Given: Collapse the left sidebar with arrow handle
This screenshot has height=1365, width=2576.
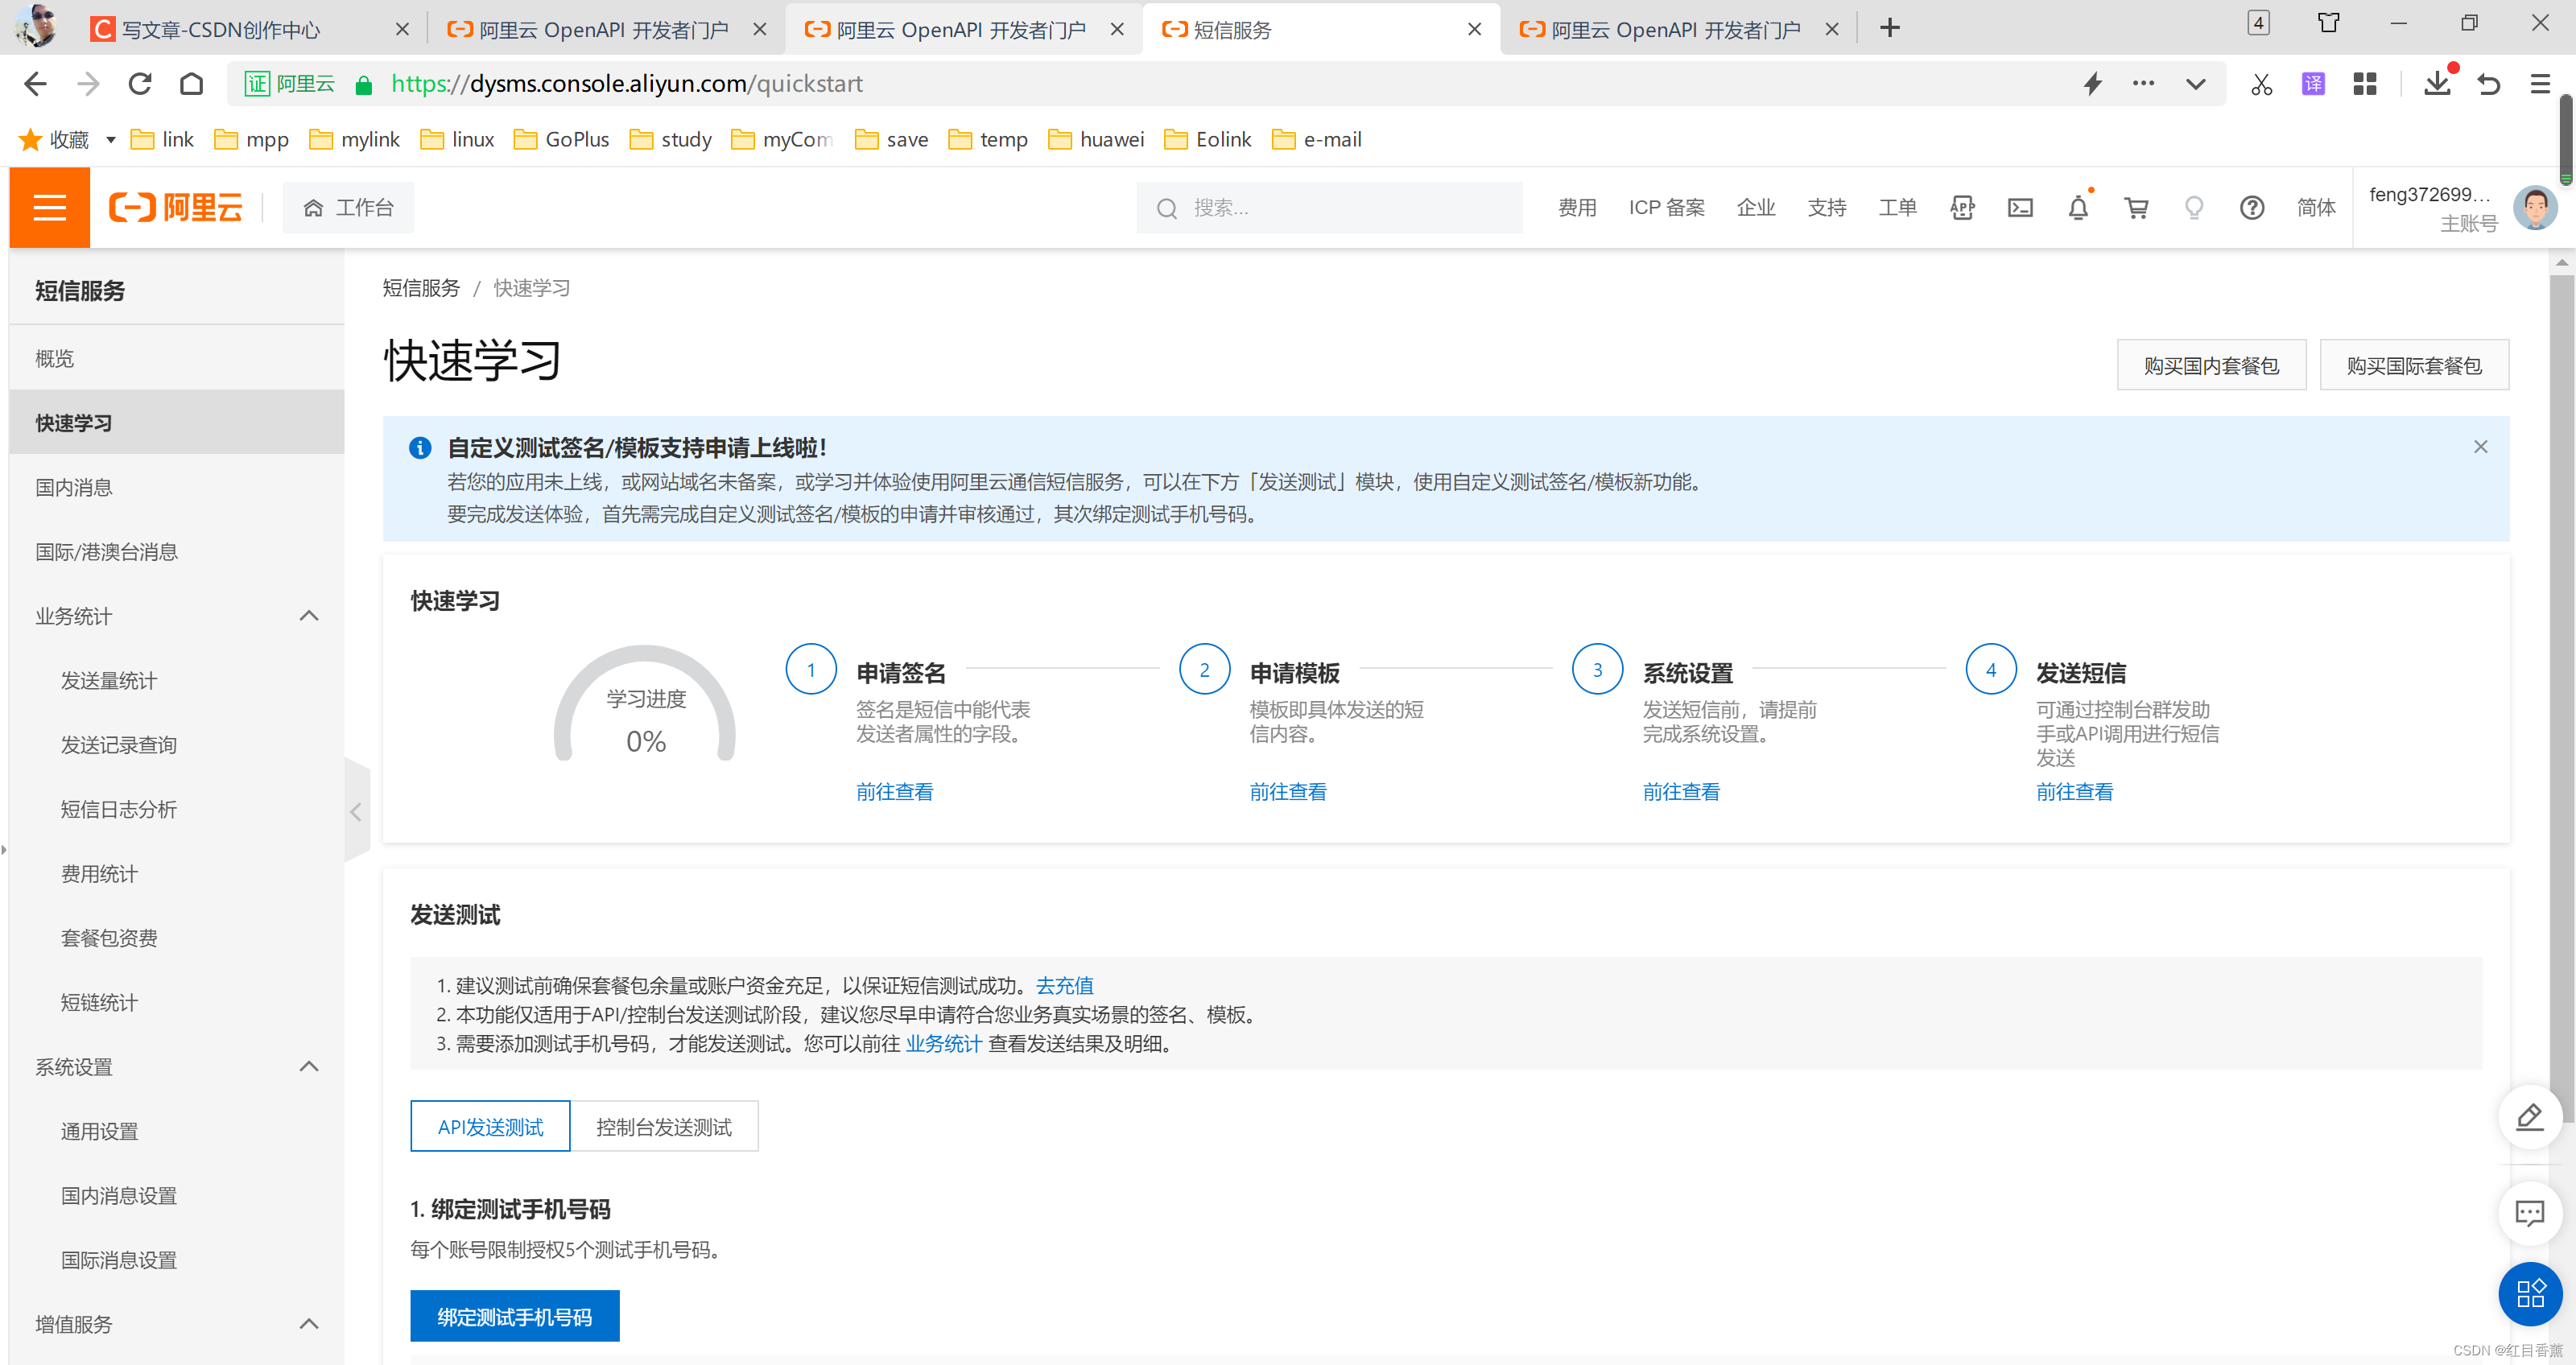Looking at the screenshot, I should click(x=357, y=811).
